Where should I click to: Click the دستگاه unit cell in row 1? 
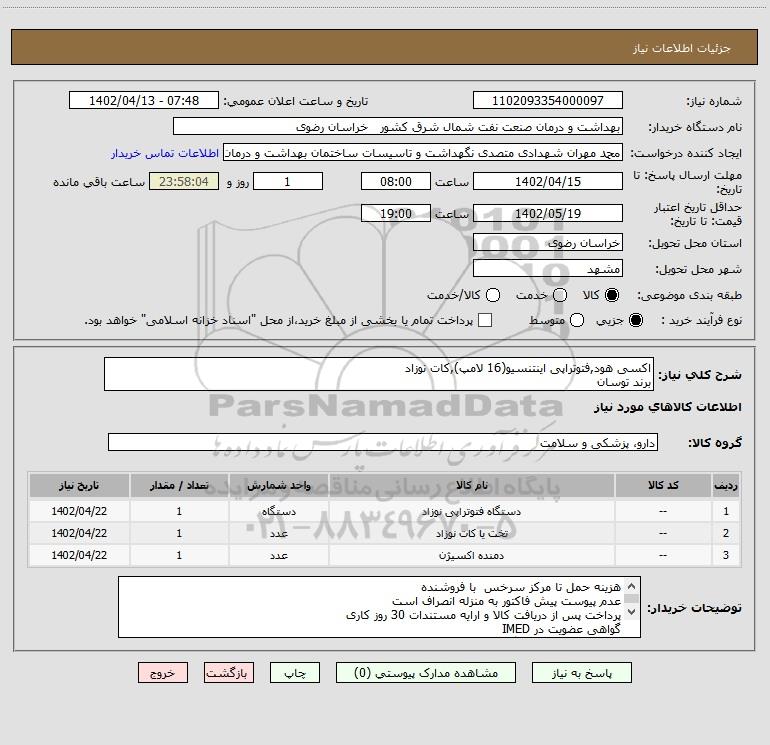pyautogui.click(x=278, y=511)
